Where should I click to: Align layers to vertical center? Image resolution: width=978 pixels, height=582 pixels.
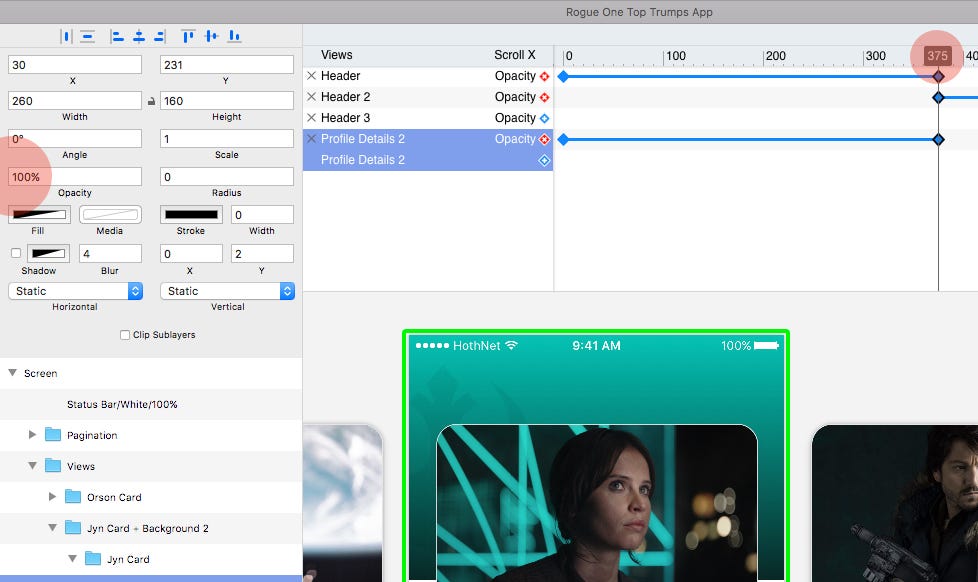tap(211, 36)
